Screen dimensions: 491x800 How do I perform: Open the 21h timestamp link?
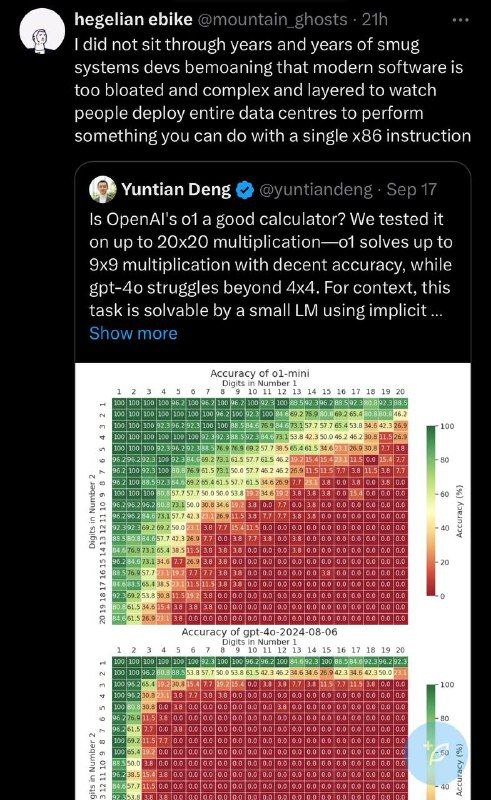[x=375, y=19]
